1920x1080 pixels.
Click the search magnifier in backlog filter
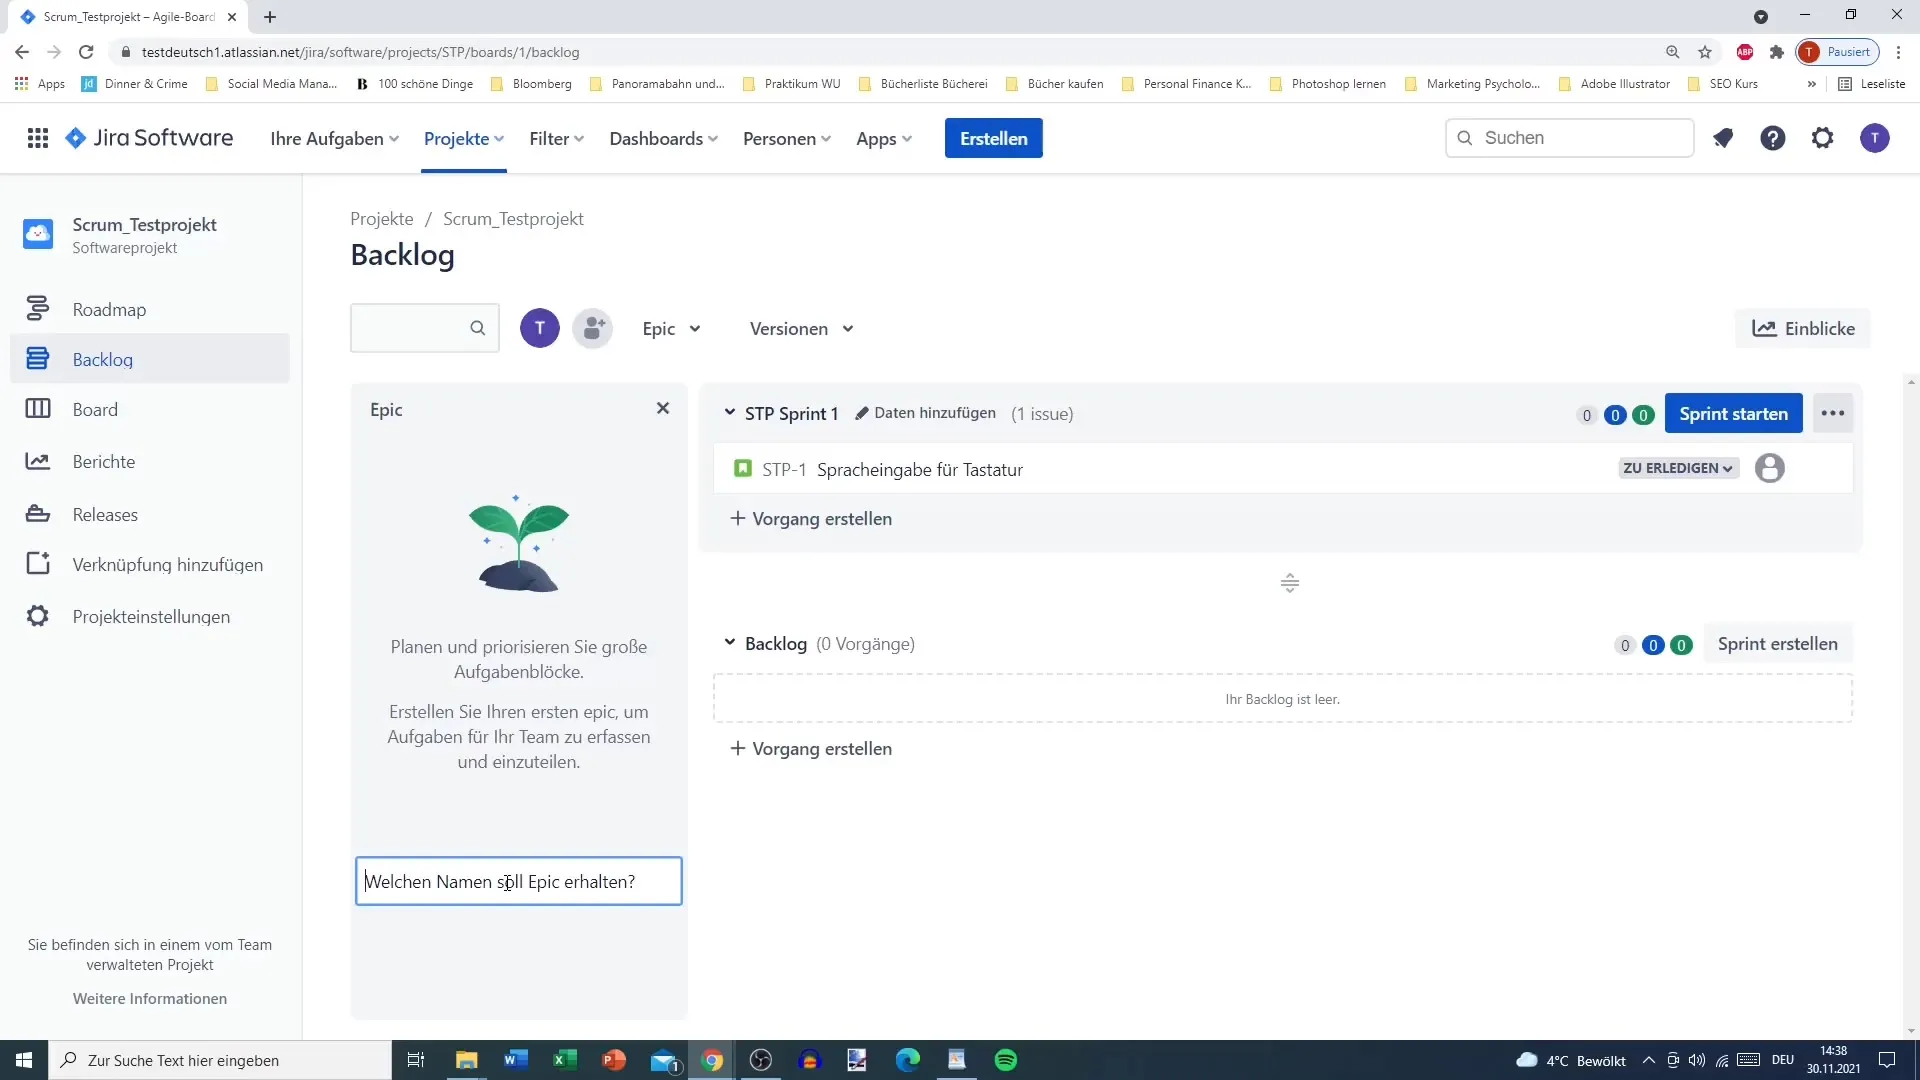[478, 328]
